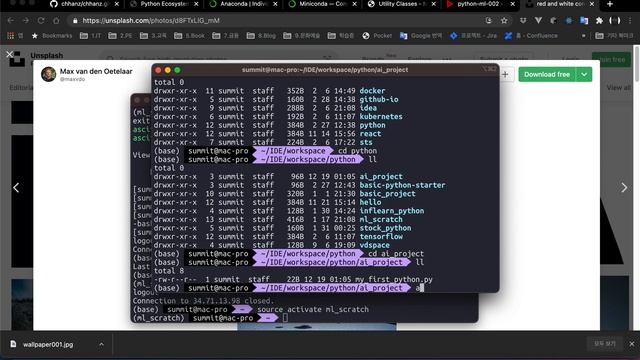Close the downloads bar

631,344
